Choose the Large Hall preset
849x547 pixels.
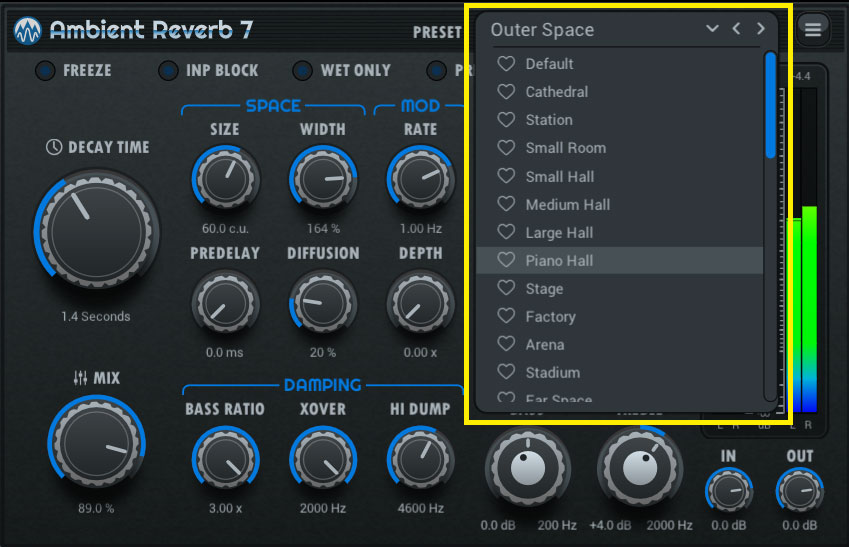(619, 232)
